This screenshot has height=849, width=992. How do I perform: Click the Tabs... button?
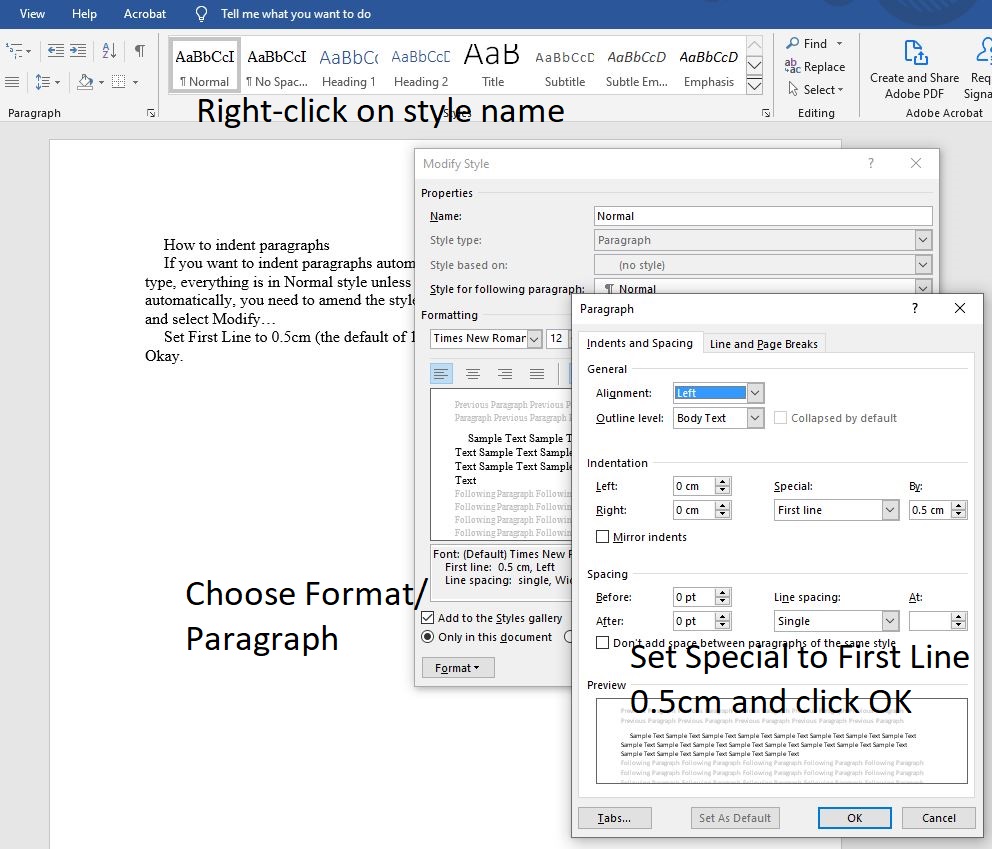click(614, 818)
